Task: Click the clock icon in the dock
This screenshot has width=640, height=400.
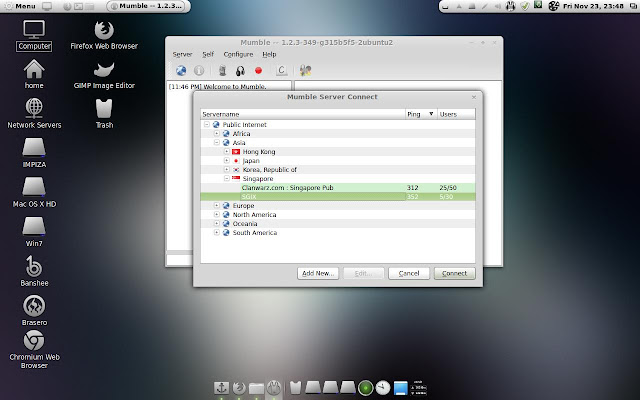Action: (x=382, y=388)
